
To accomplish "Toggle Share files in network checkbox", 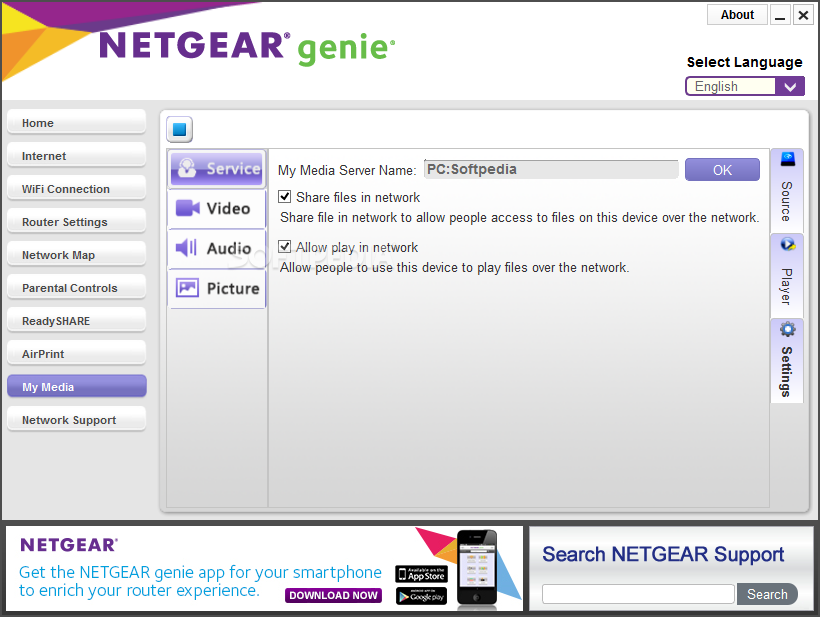I will [x=284, y=197].
